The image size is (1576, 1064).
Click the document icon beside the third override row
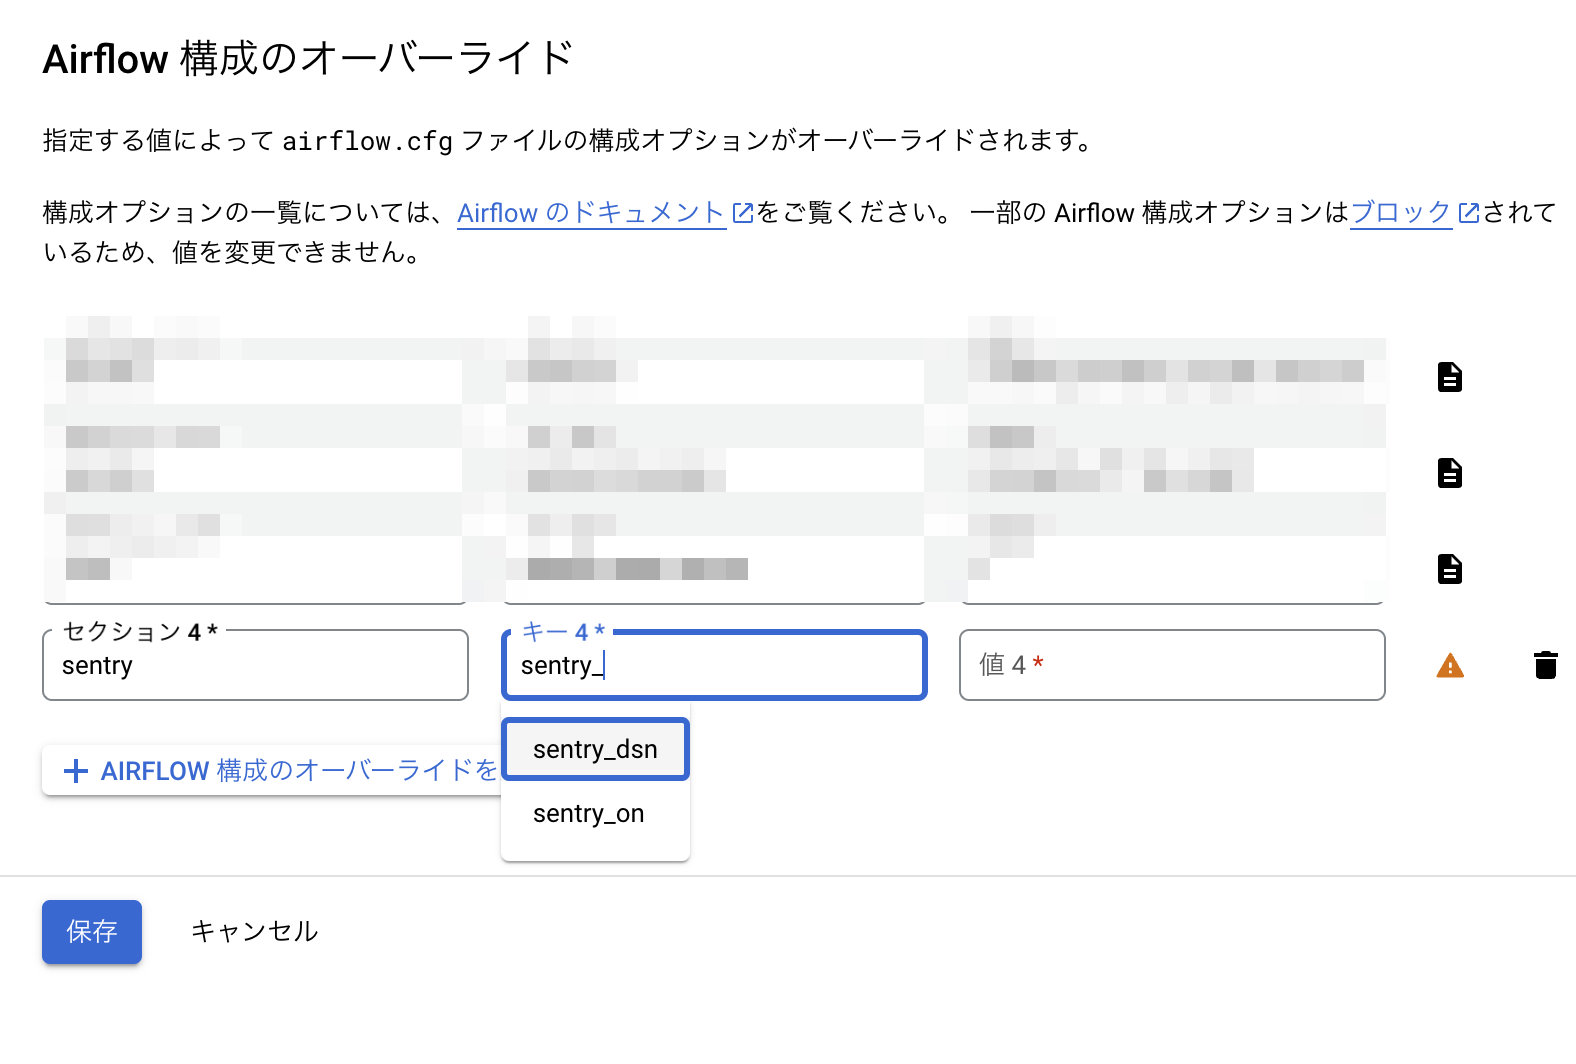1450,569
